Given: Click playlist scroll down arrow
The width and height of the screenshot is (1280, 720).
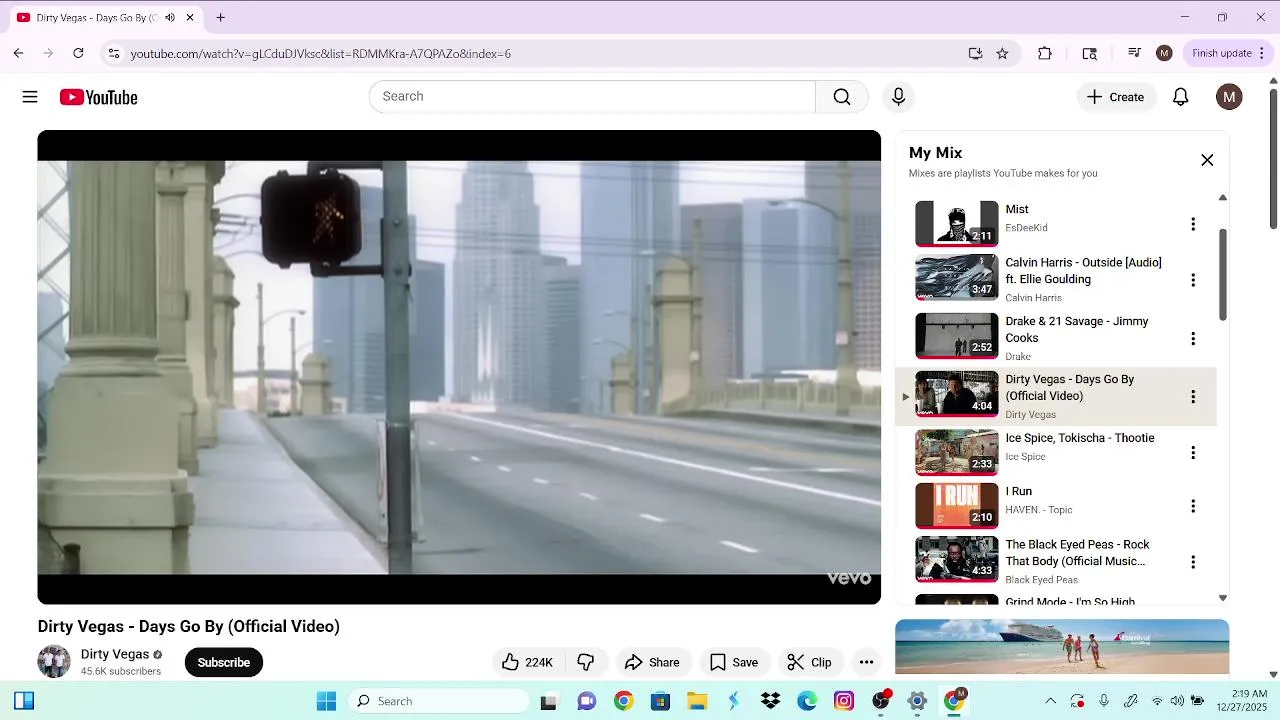Looking at the screenshot, I should tap(1222, 598).
